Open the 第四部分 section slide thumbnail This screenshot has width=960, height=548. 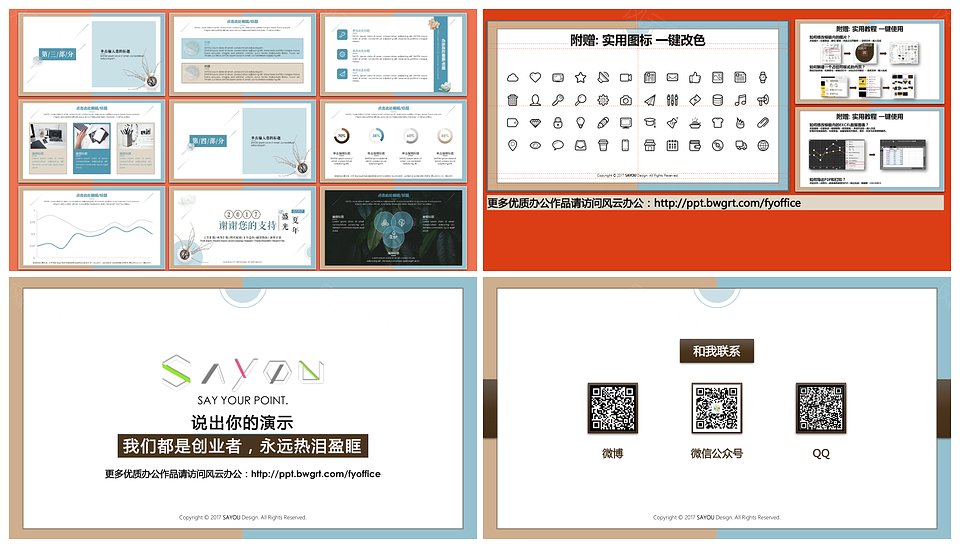click(x=242, y=141)
